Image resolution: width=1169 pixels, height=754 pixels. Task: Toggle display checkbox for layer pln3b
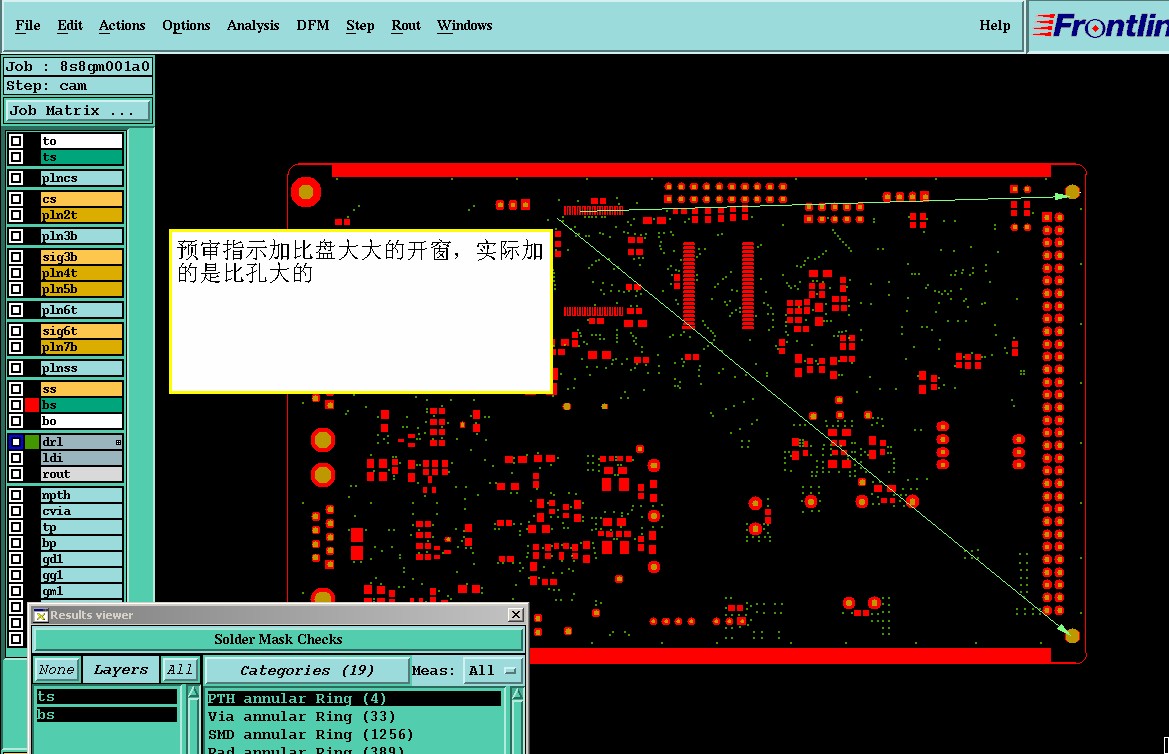(16, 236)
